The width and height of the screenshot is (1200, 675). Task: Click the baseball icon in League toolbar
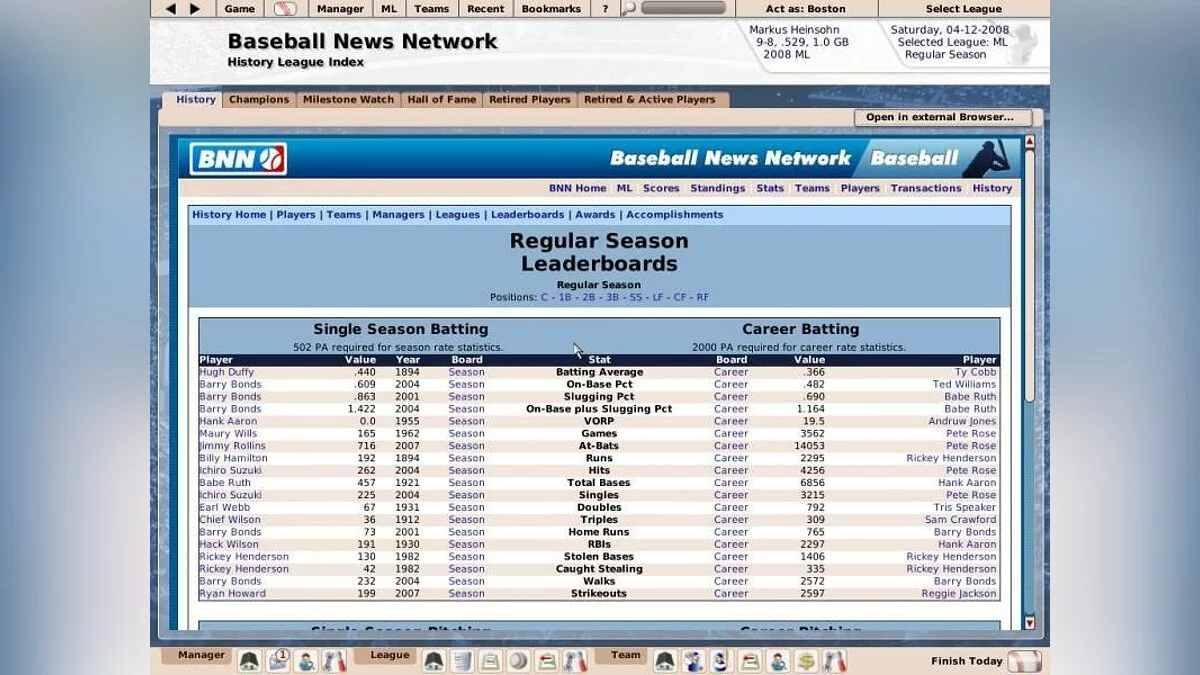[x=518, y=660]
